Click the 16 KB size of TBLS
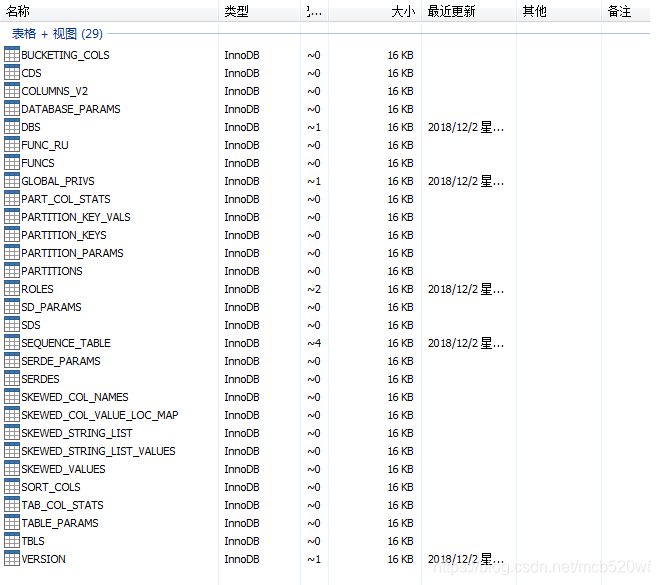The image size is (661, 585). tap(400, 541)
